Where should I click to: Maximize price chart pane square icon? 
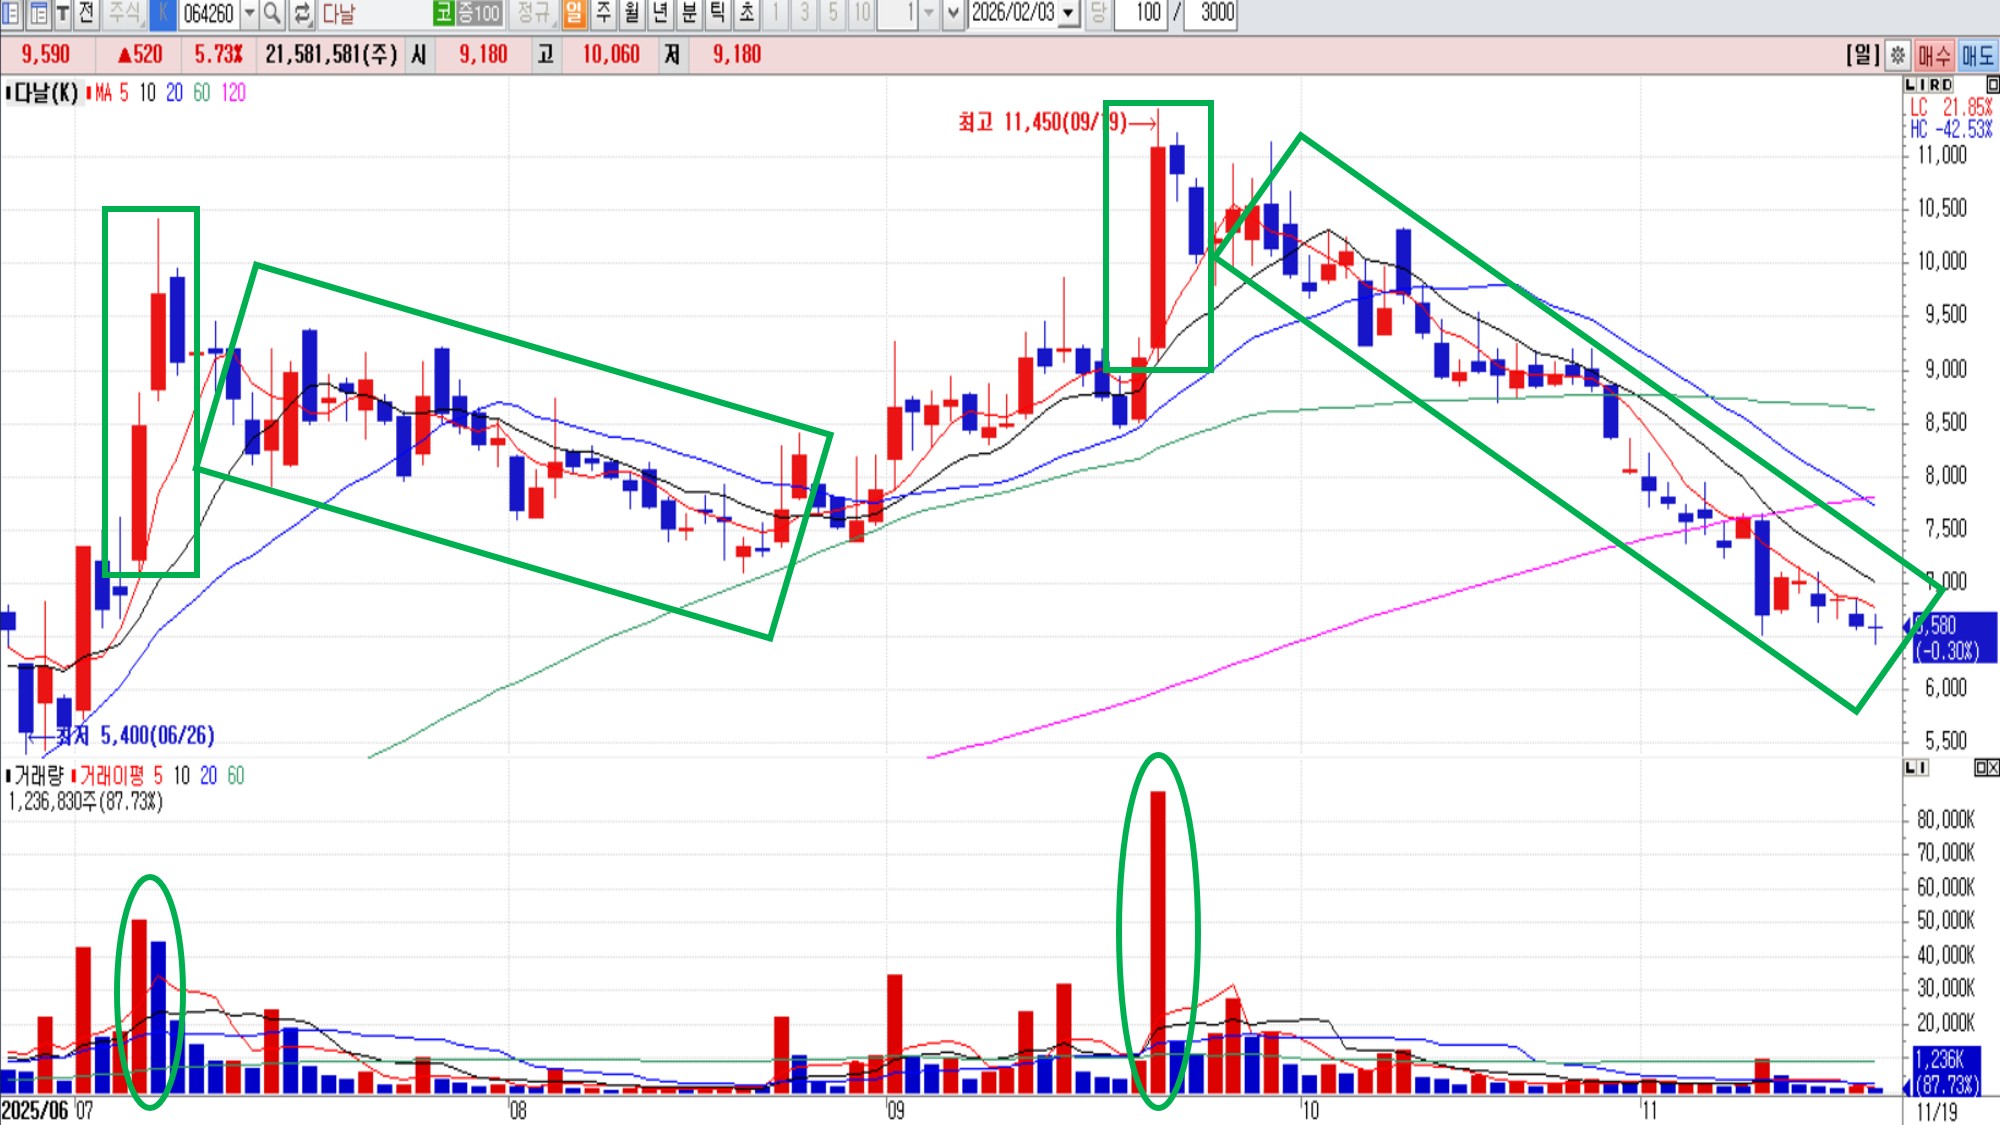[x=1992, y=85]
